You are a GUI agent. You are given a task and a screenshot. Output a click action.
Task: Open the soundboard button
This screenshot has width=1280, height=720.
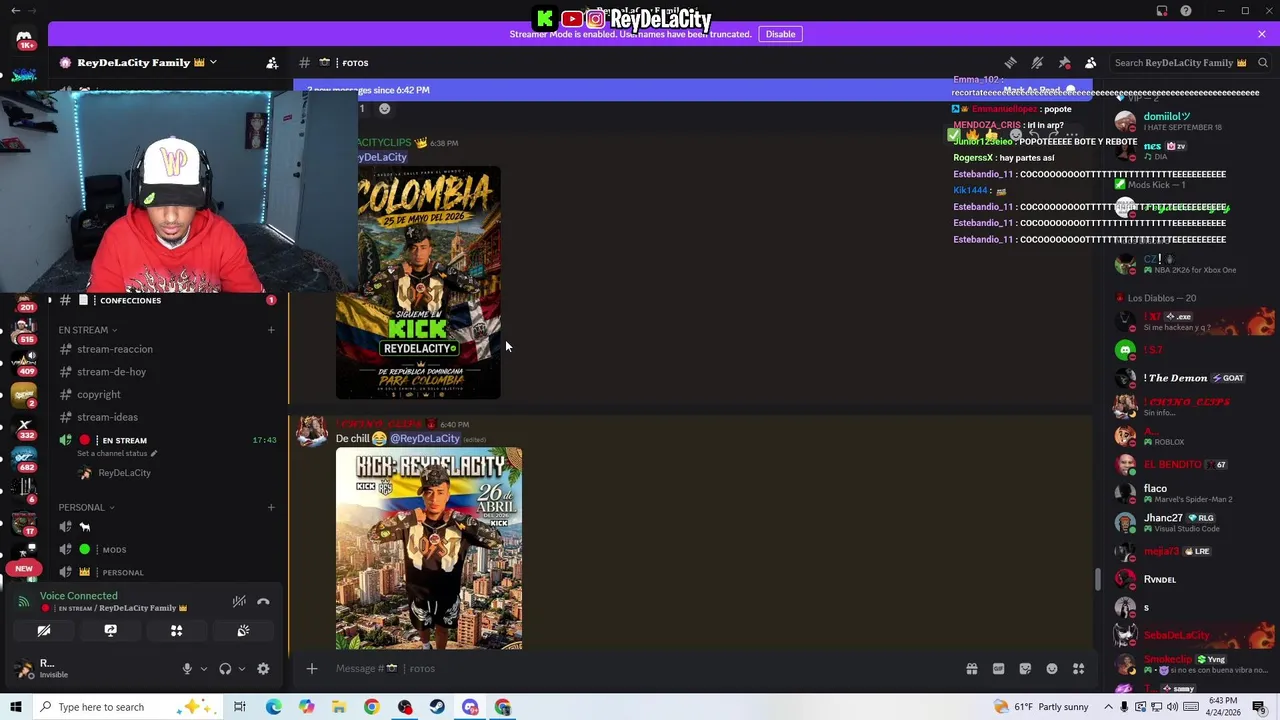243,631
